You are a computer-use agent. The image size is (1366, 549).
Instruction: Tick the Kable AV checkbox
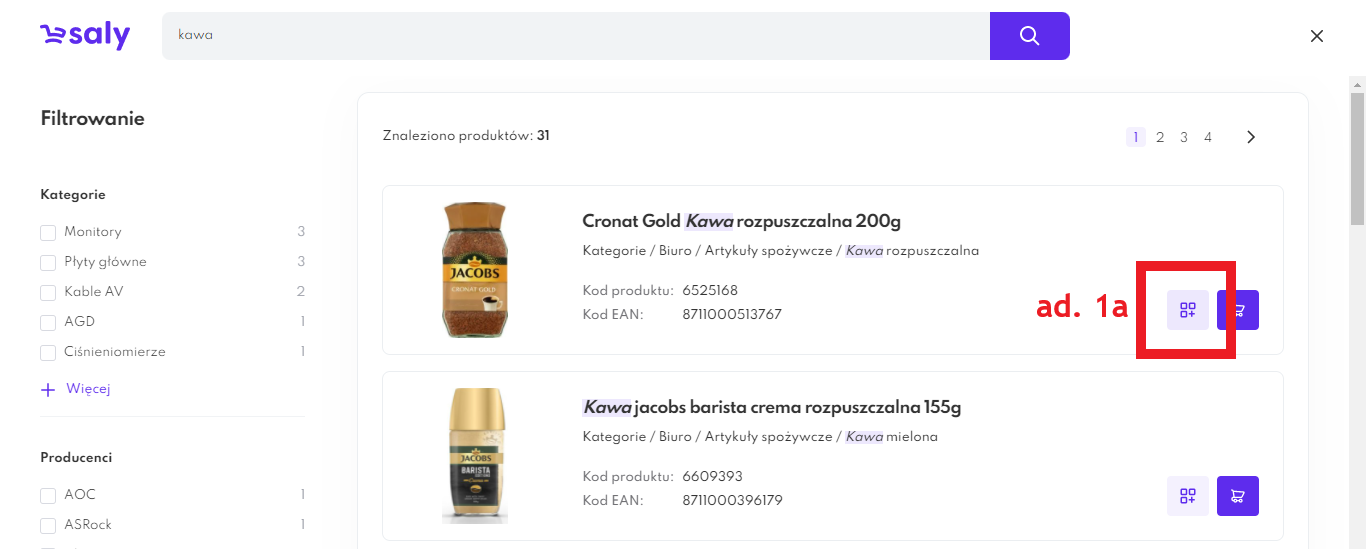[48, 292]
